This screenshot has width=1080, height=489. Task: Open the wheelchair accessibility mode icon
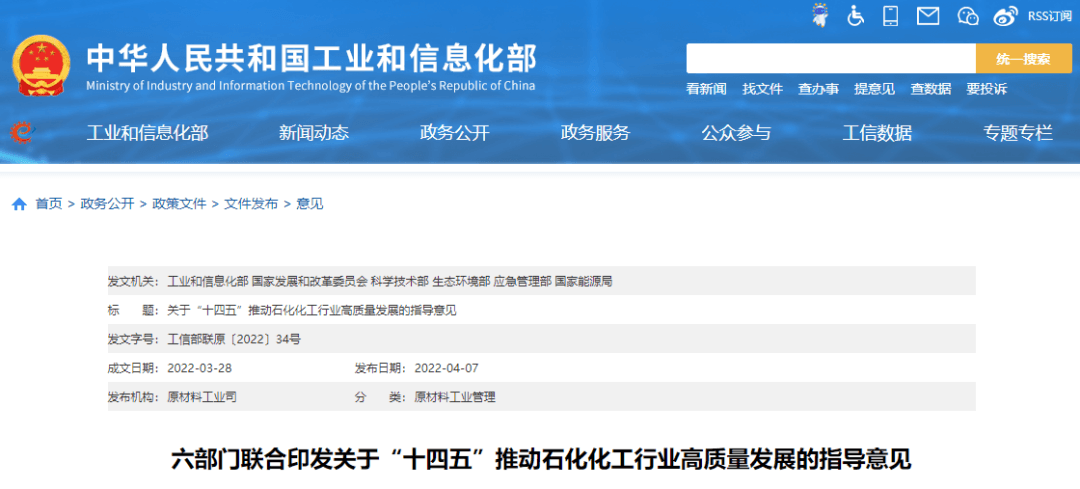856,15
